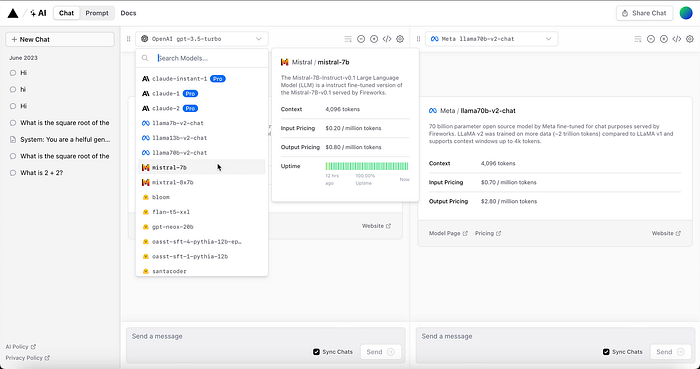
Task: Click the code view icon in the left panel
Action: [x=387, y=39]
